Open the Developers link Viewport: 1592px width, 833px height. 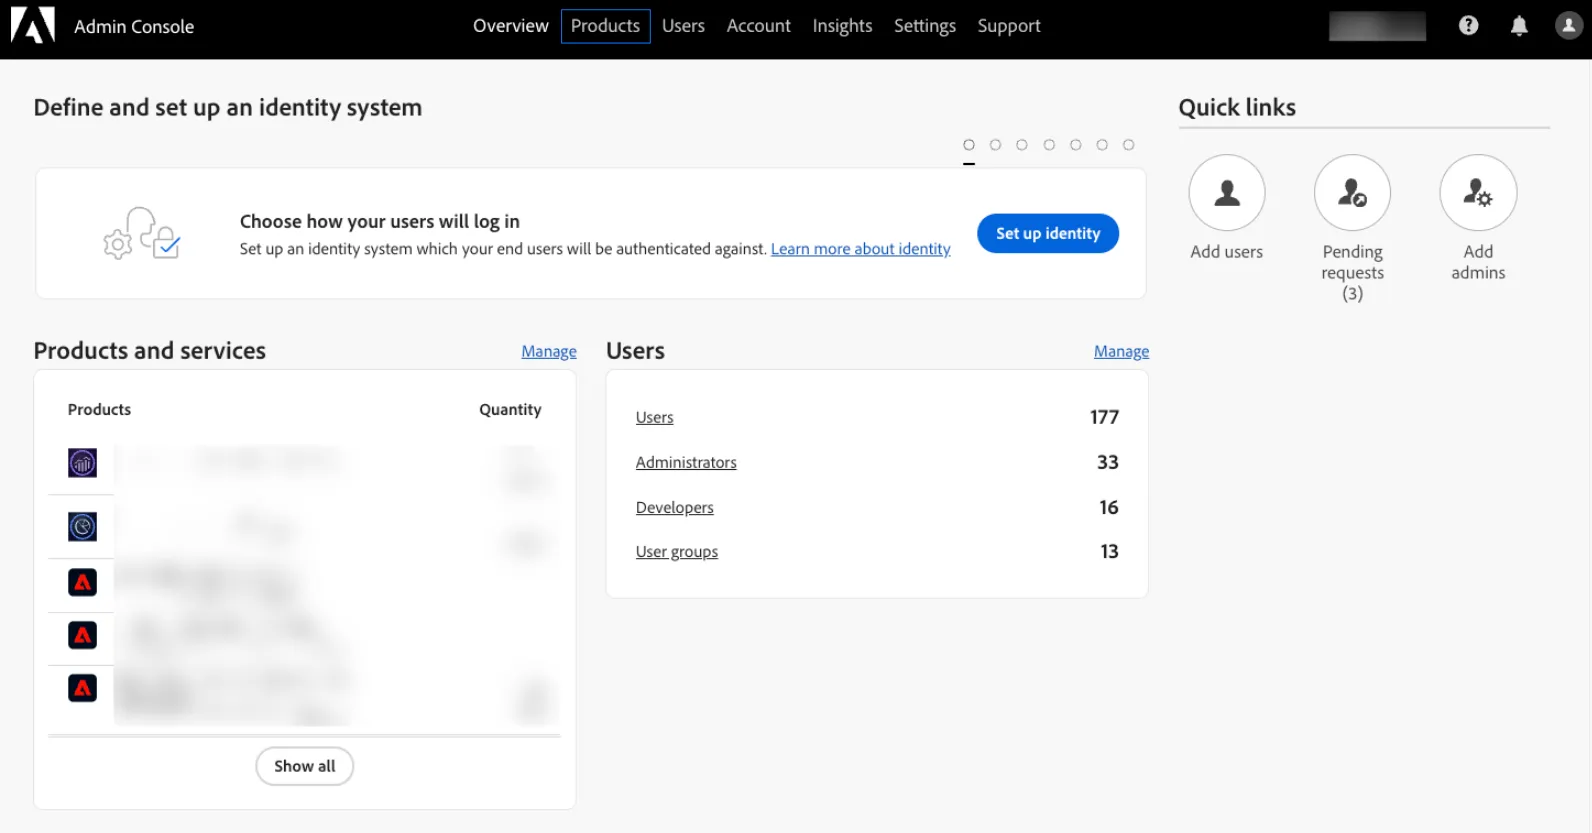point(675,507)
